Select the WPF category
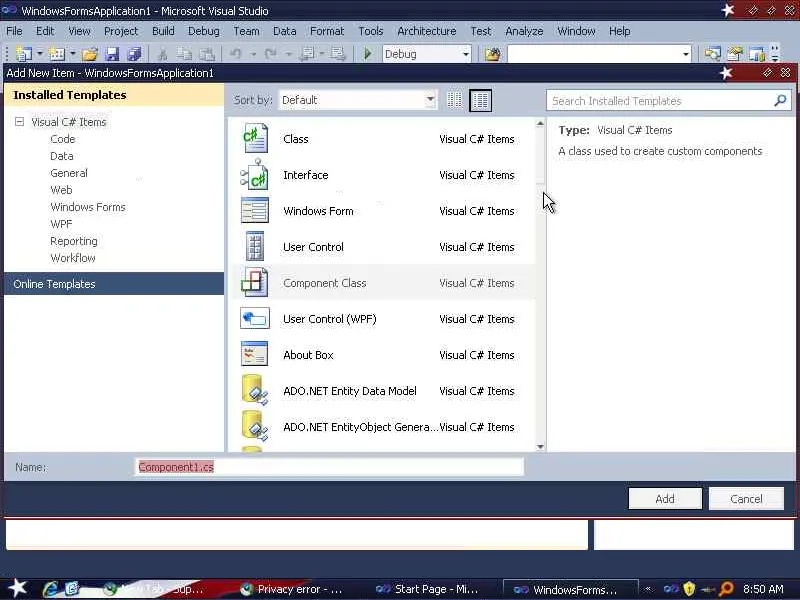800x600 pixels. 61,223
